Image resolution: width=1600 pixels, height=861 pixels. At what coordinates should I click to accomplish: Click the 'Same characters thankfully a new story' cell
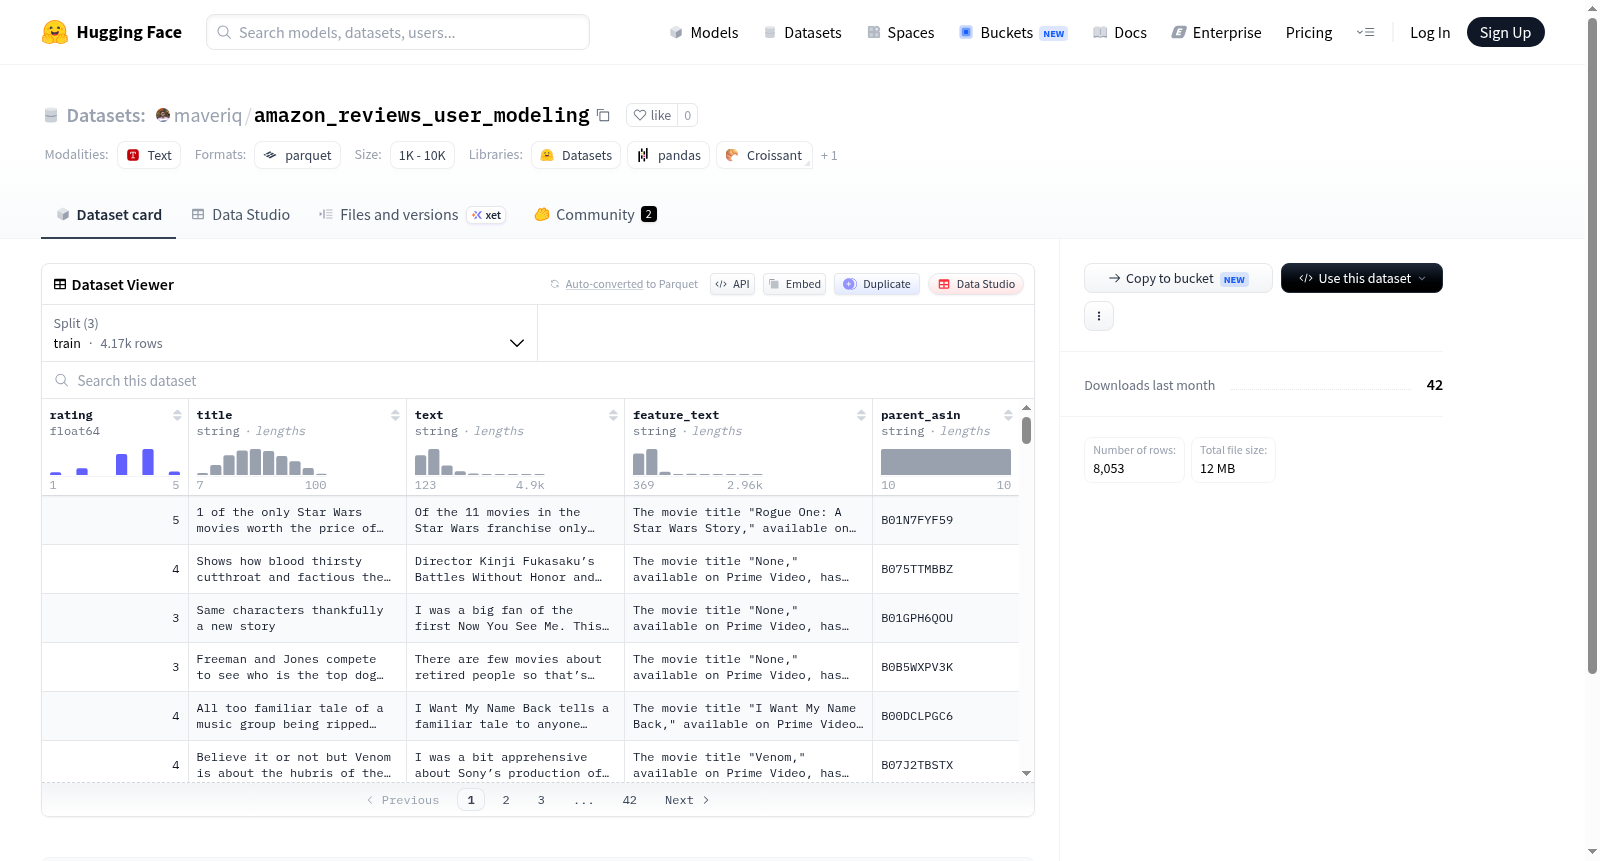tap(297, 618)
